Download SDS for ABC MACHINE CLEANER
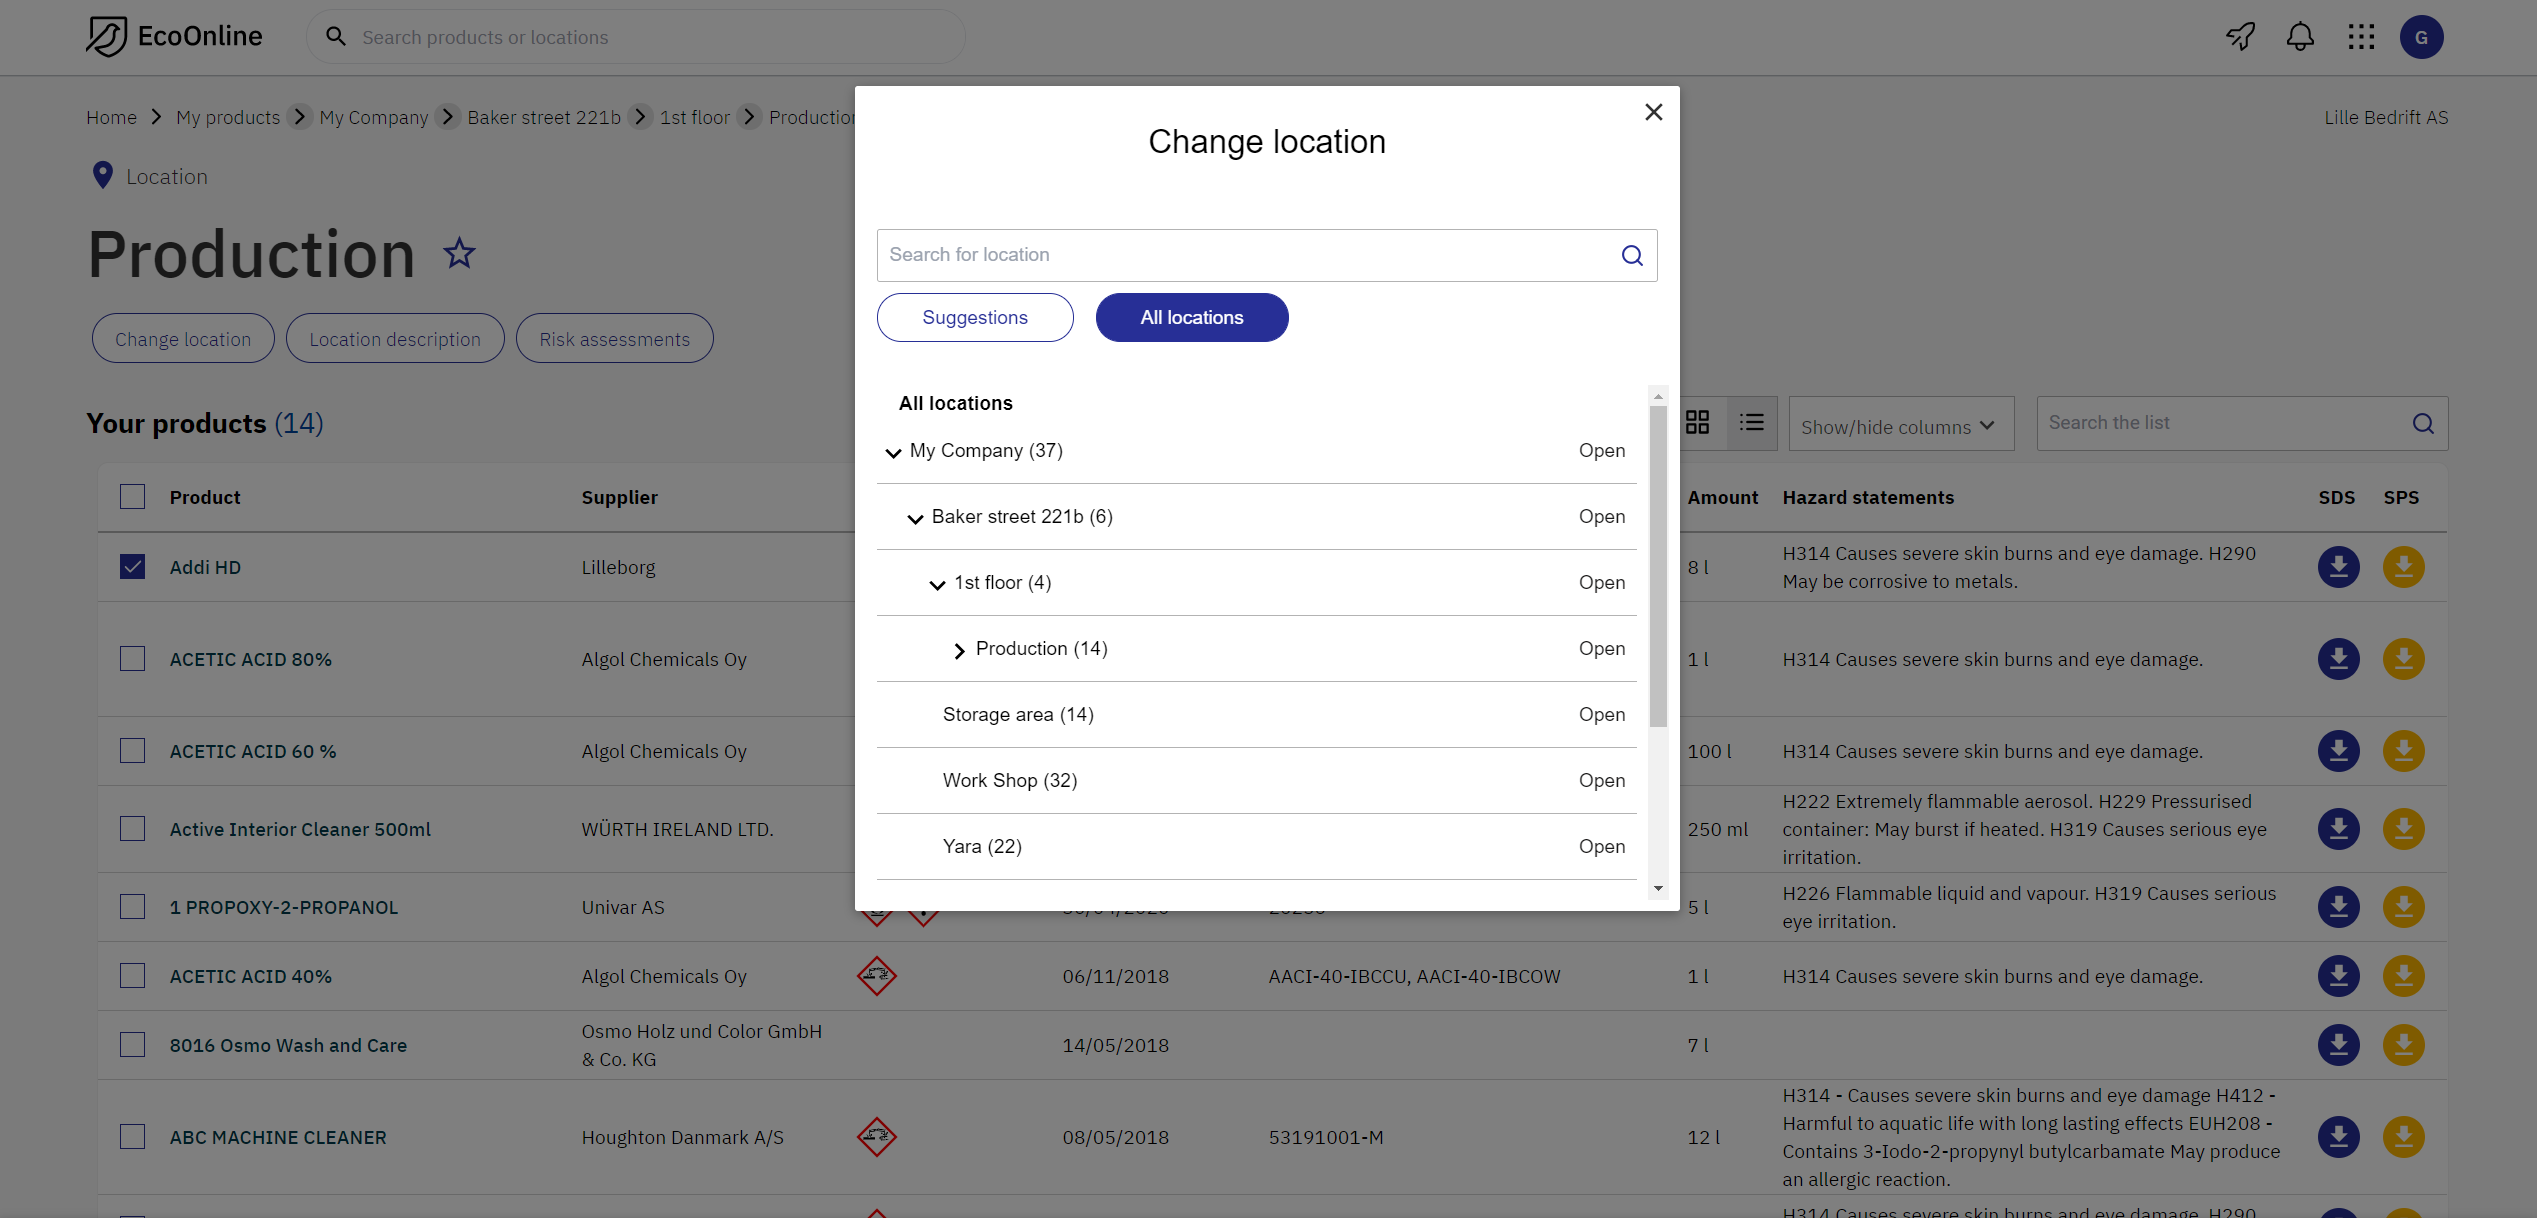The height and width of the screenshot is (1218, 2537). pyautogui.click(x=2338, y=1137)
